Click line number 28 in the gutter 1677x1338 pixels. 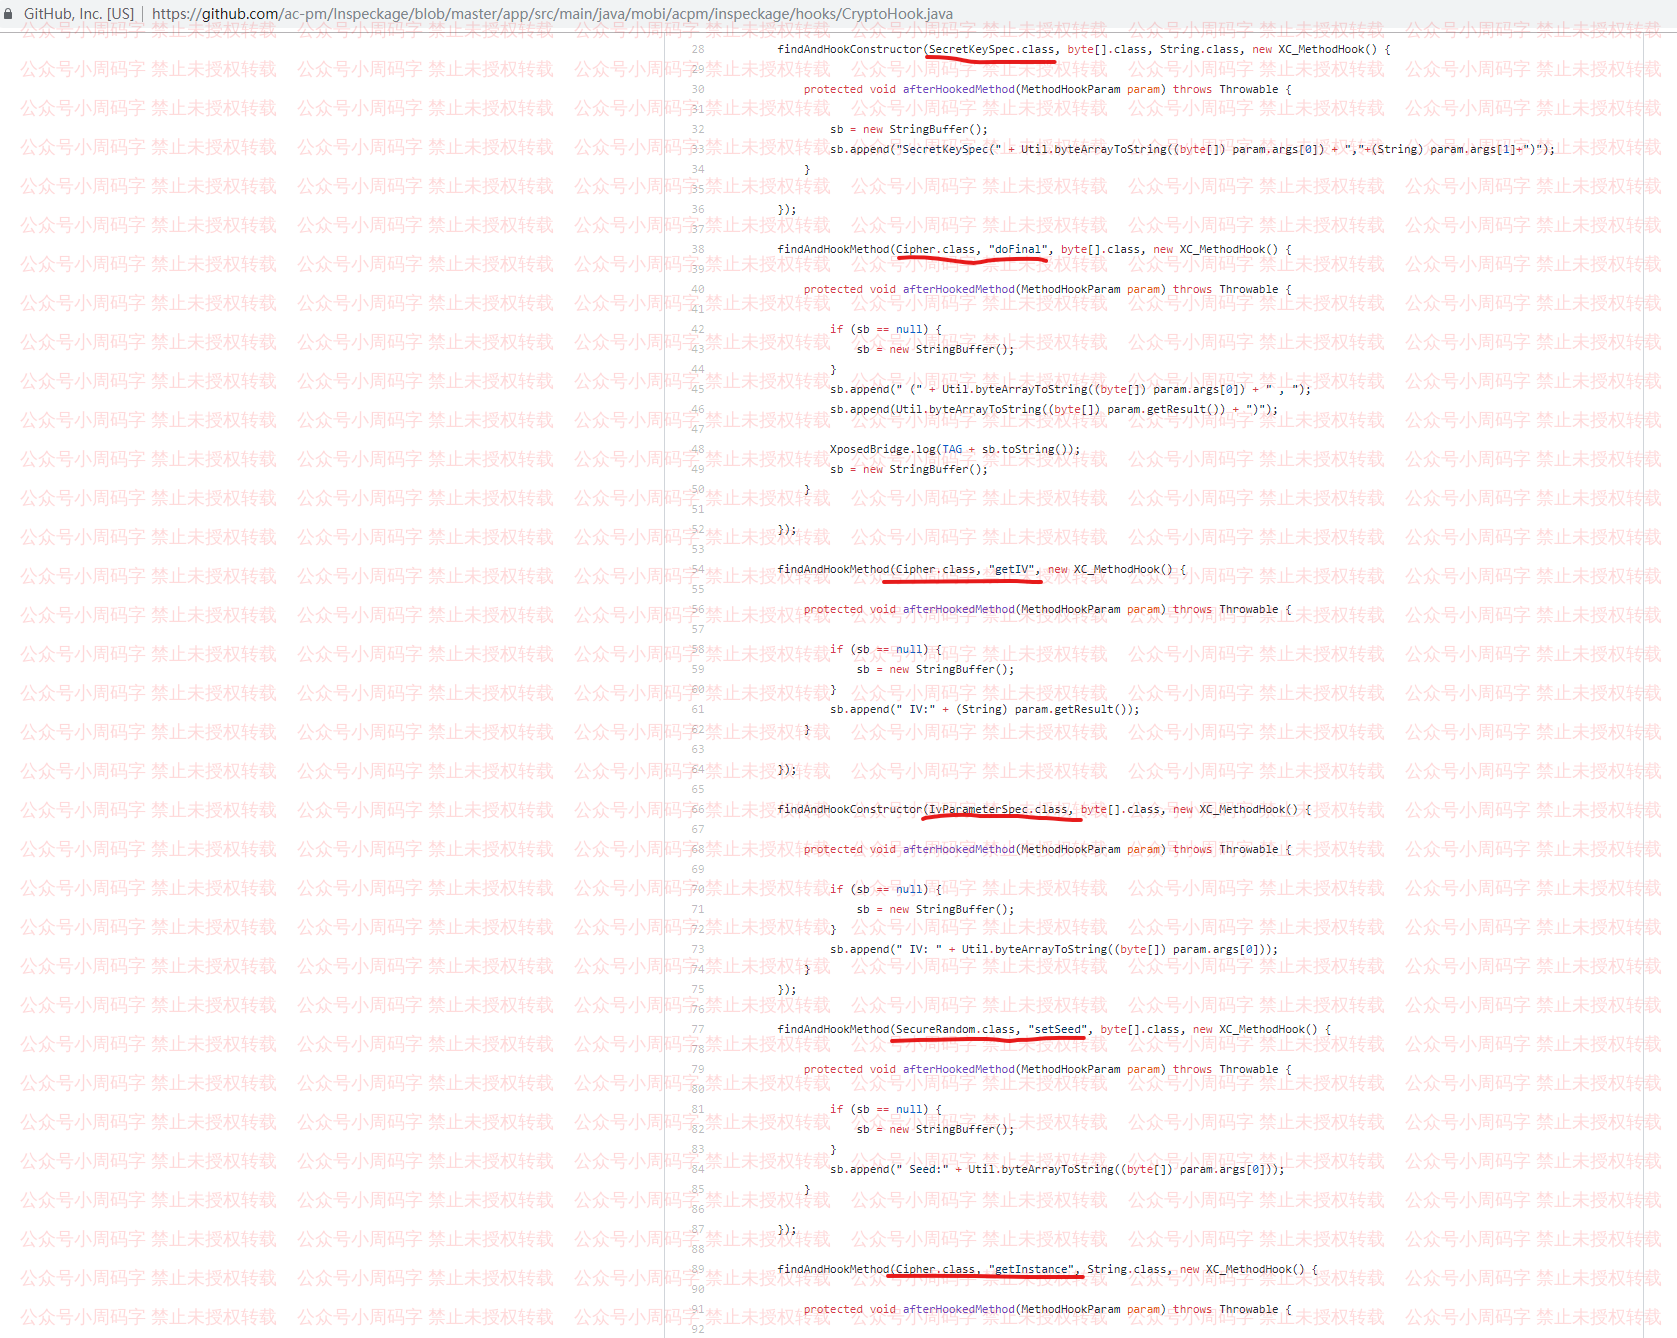pyautogui.click(x=698, y=49)
